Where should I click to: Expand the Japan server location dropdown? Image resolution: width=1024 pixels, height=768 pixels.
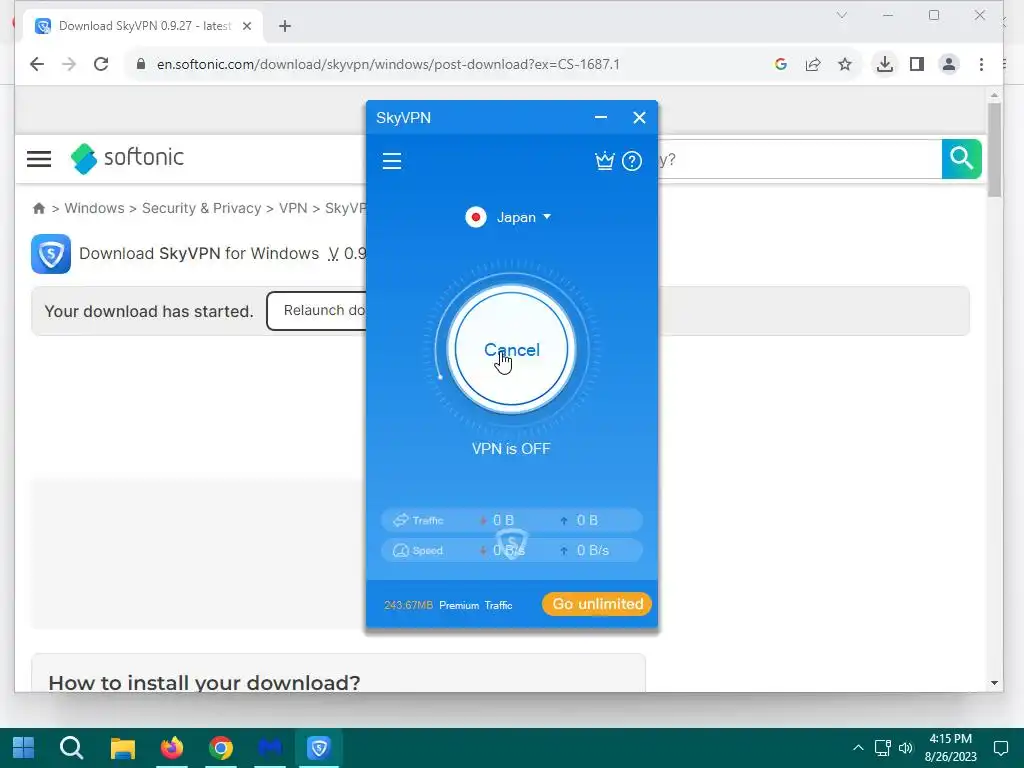(524, 217)
